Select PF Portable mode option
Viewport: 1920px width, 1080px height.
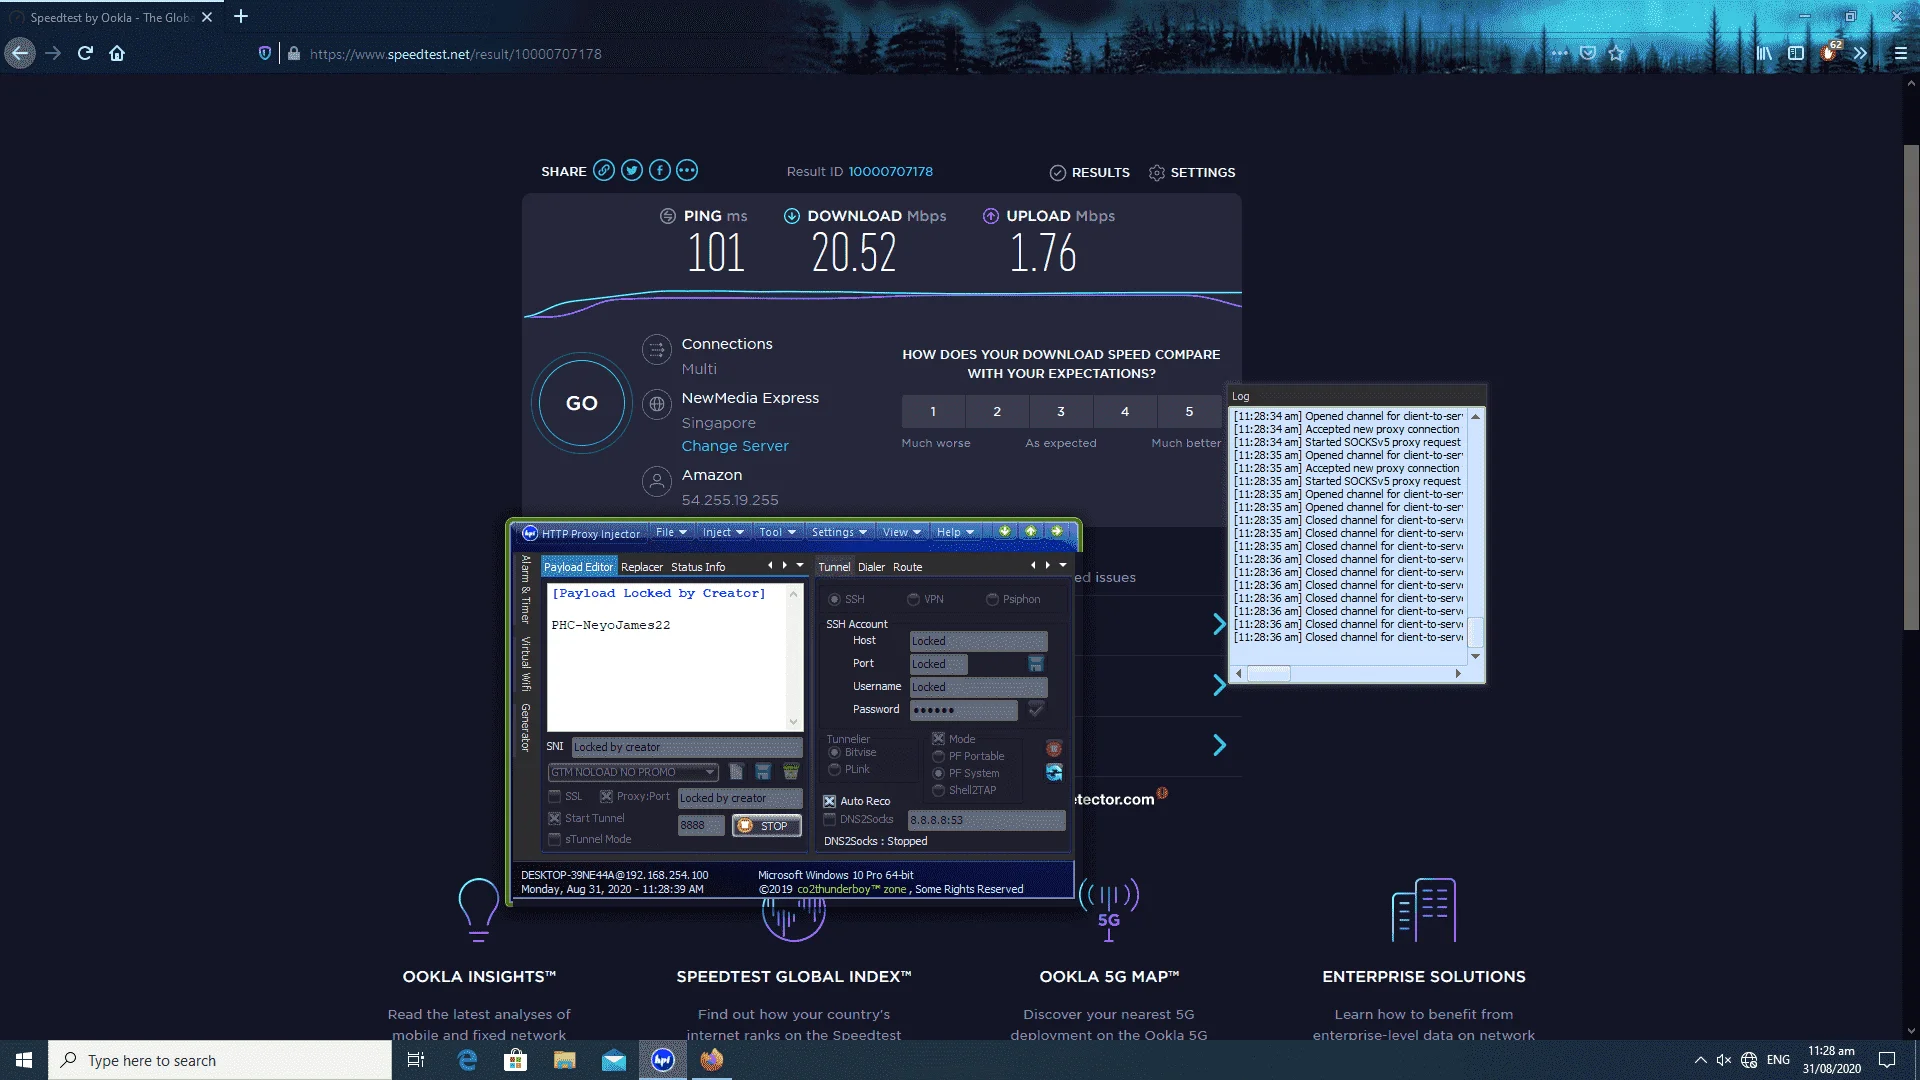click(938, 757)
